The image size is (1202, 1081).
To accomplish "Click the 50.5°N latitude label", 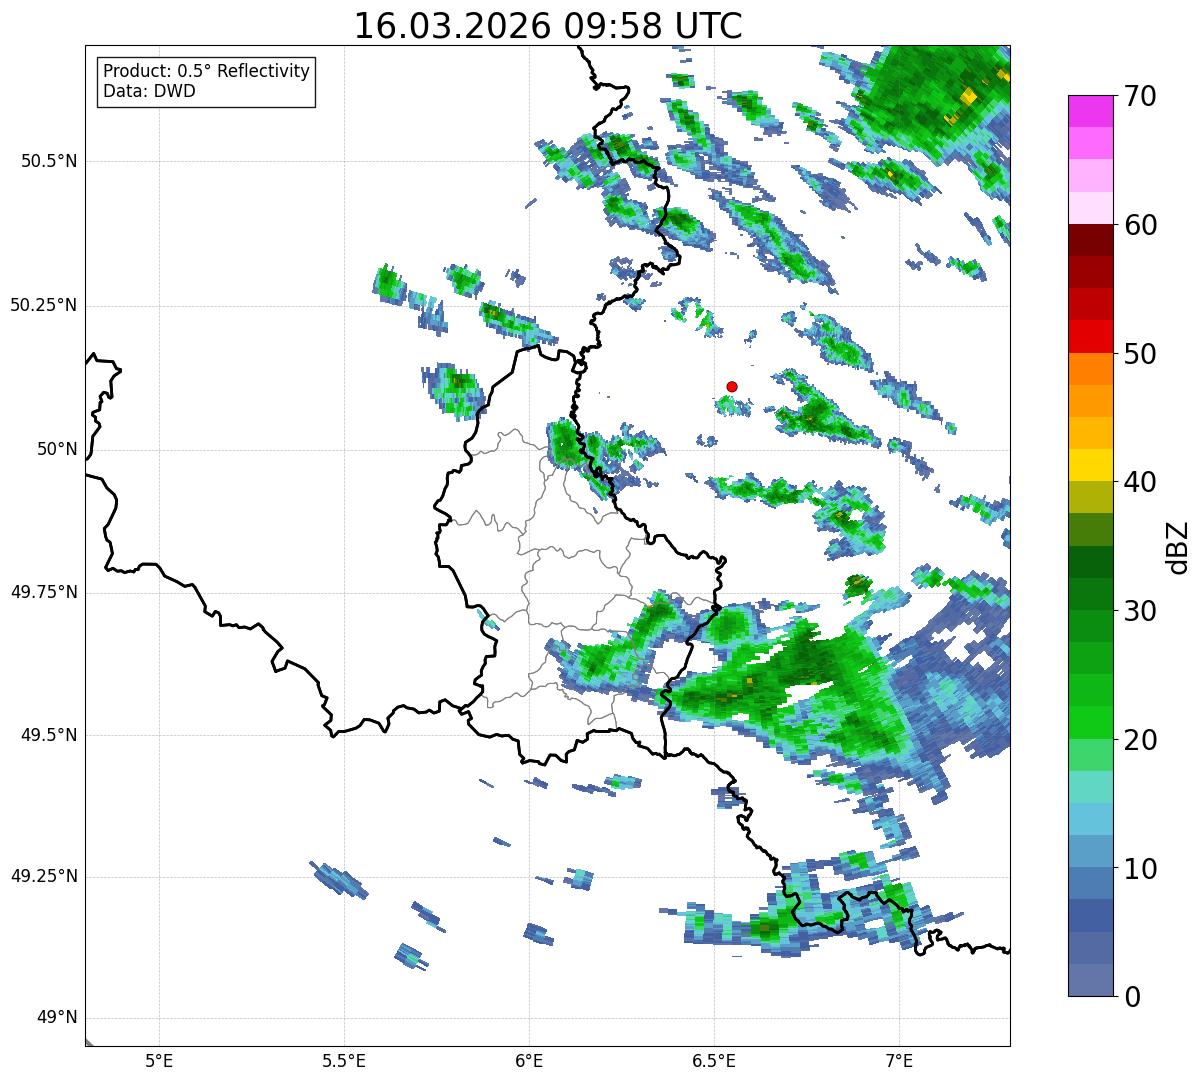I will [49, 161].
